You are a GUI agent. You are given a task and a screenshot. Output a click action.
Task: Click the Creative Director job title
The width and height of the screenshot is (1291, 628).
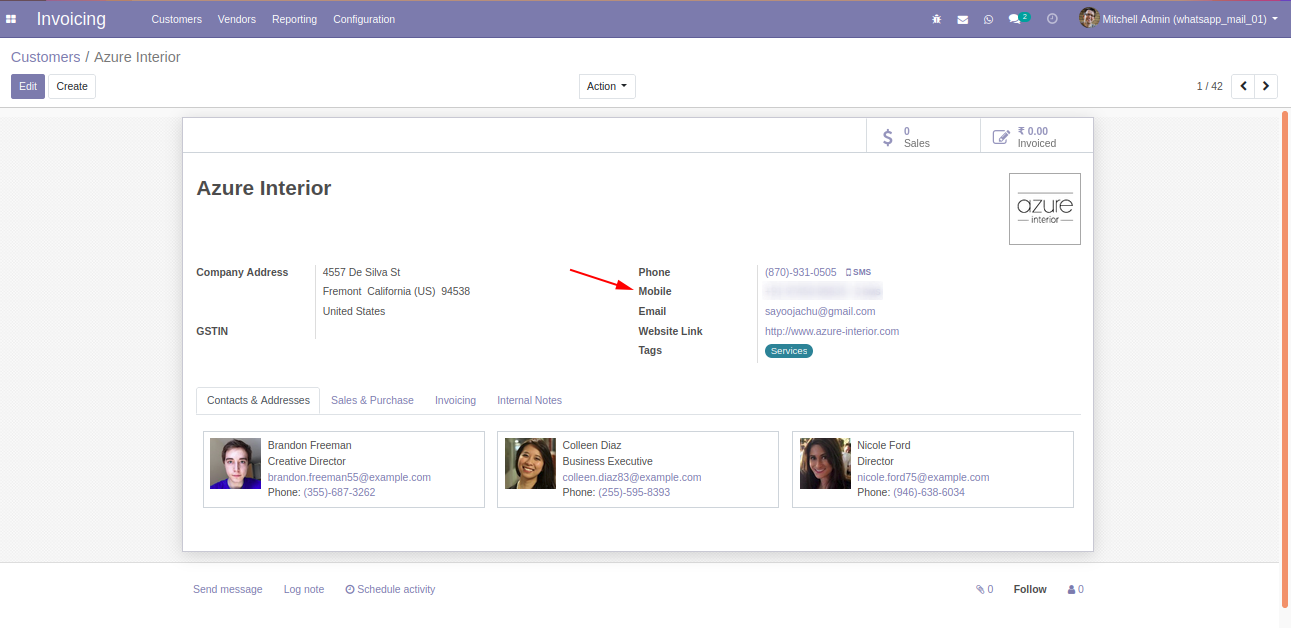pyautogui.click(x=307, y=461)
